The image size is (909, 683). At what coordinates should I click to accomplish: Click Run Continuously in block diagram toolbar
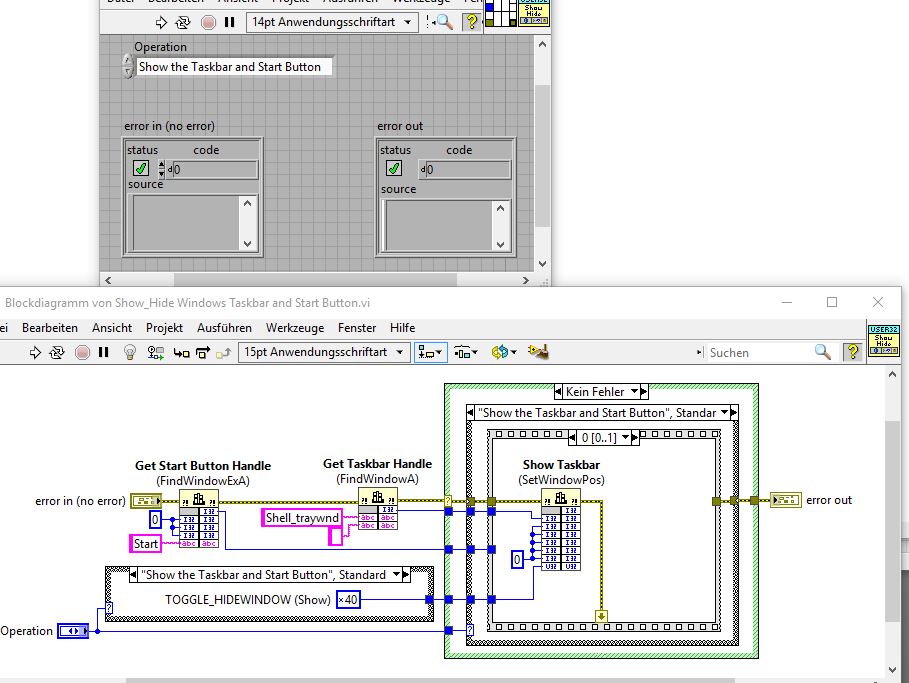[58, 352]
